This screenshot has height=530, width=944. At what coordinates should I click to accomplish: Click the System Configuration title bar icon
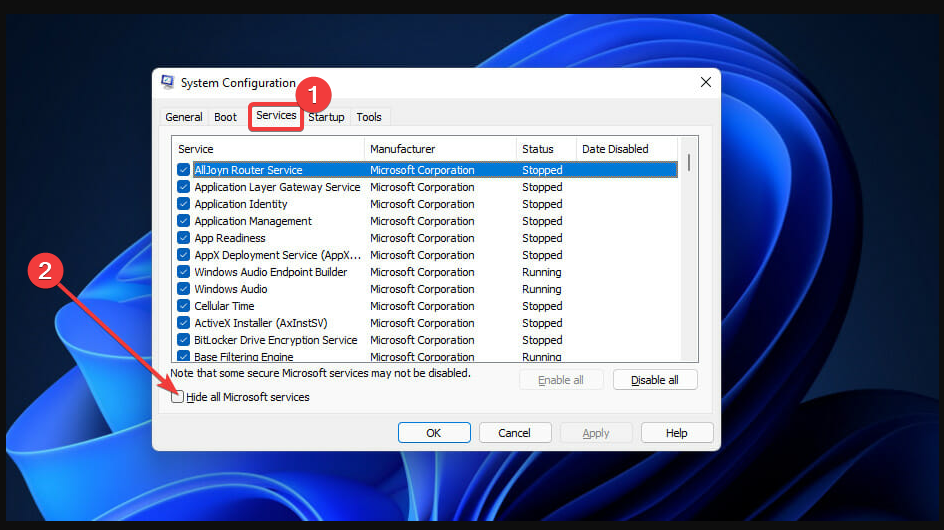pos(167,82)
